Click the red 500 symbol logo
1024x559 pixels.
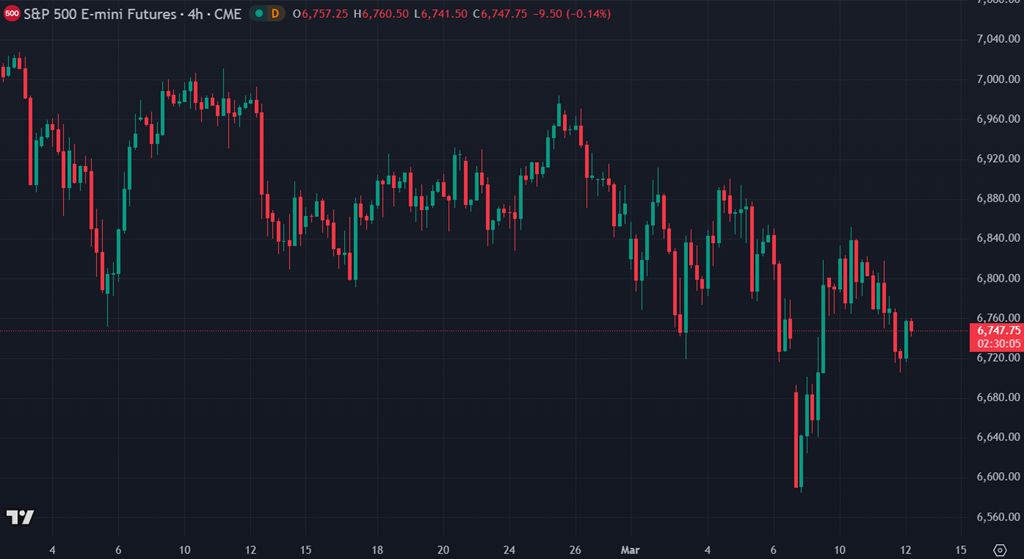pos(13,14)
